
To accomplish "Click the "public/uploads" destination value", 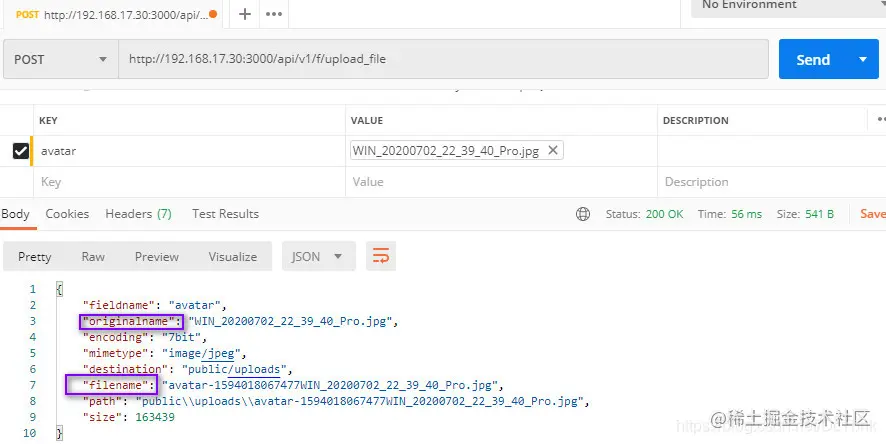I will coord(234,369).
